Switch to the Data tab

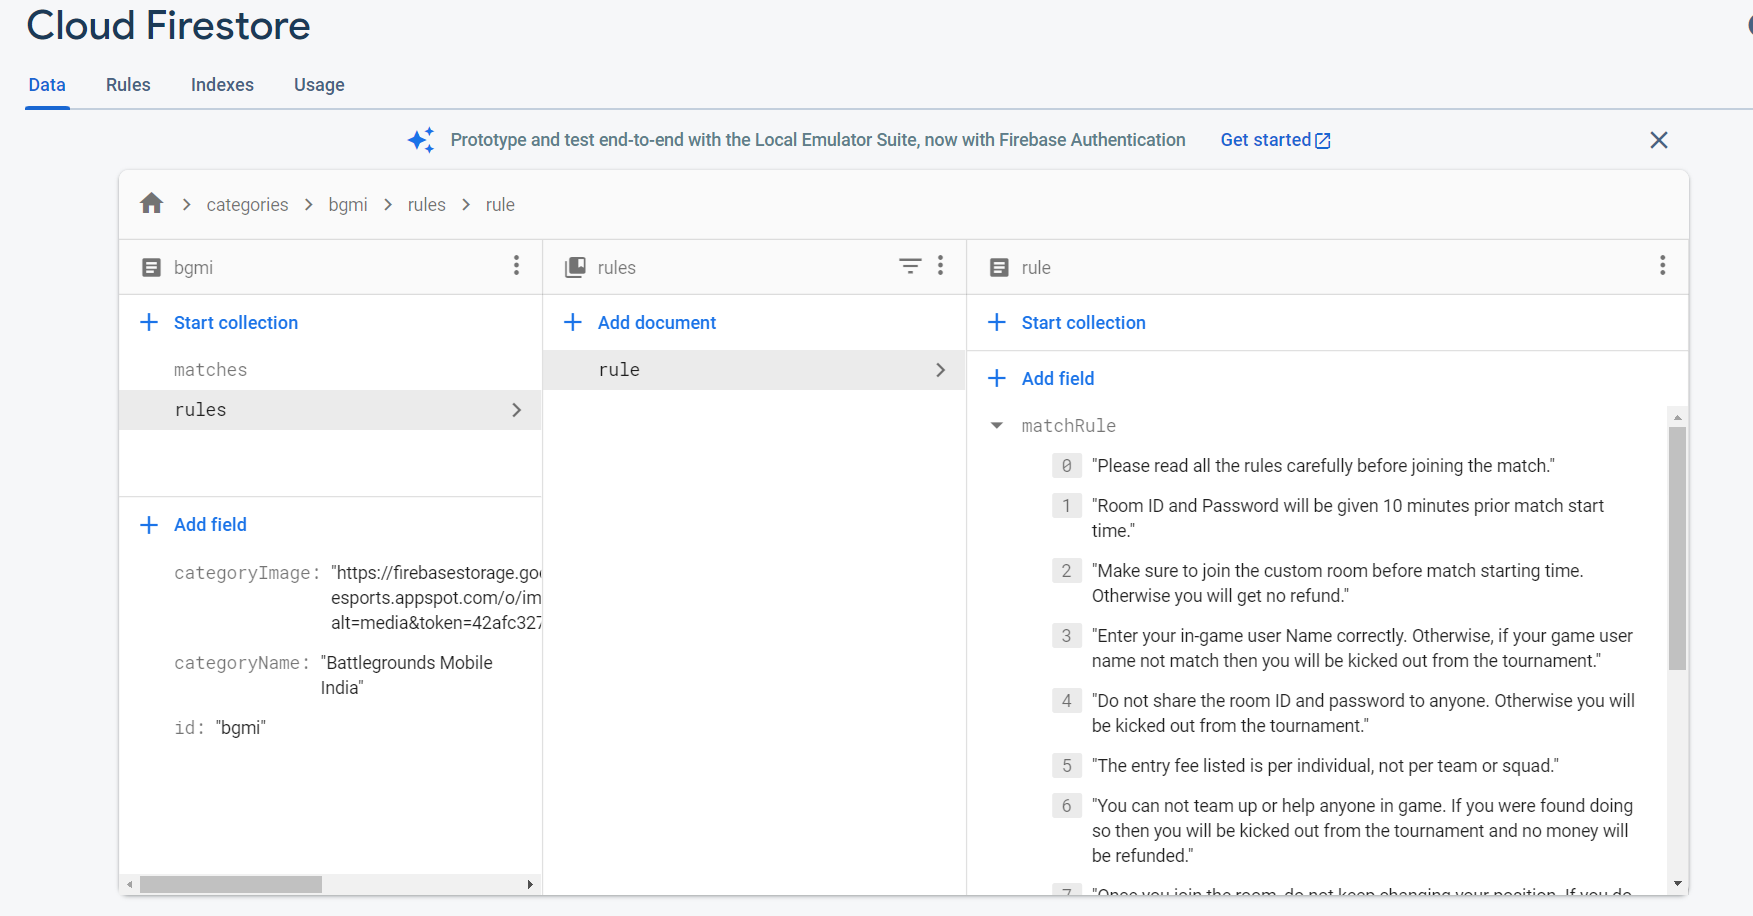click(x=47, y=85)
